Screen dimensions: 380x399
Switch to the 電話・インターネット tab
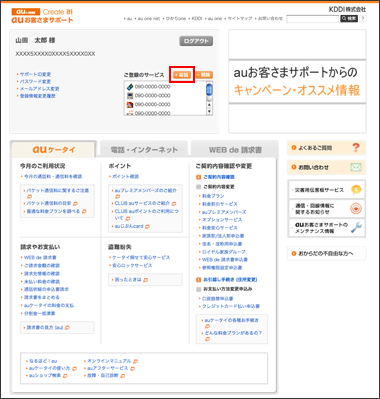tap(144, 150)
